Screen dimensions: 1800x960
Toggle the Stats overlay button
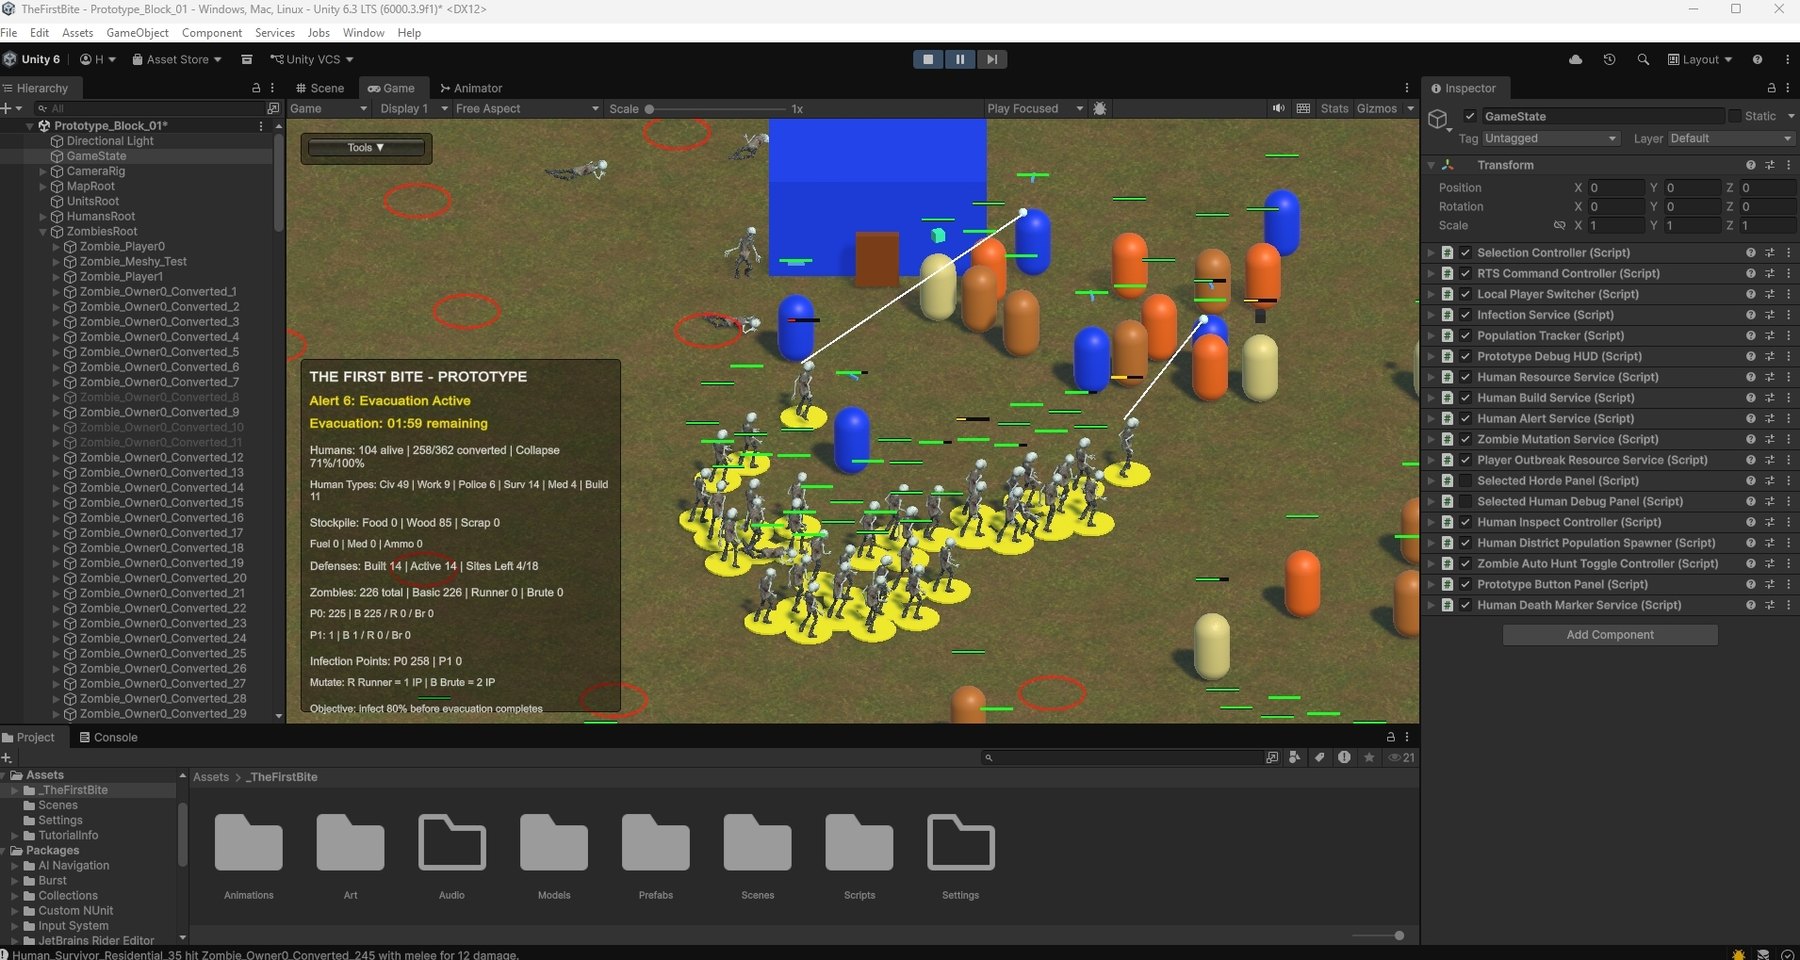1334,108
